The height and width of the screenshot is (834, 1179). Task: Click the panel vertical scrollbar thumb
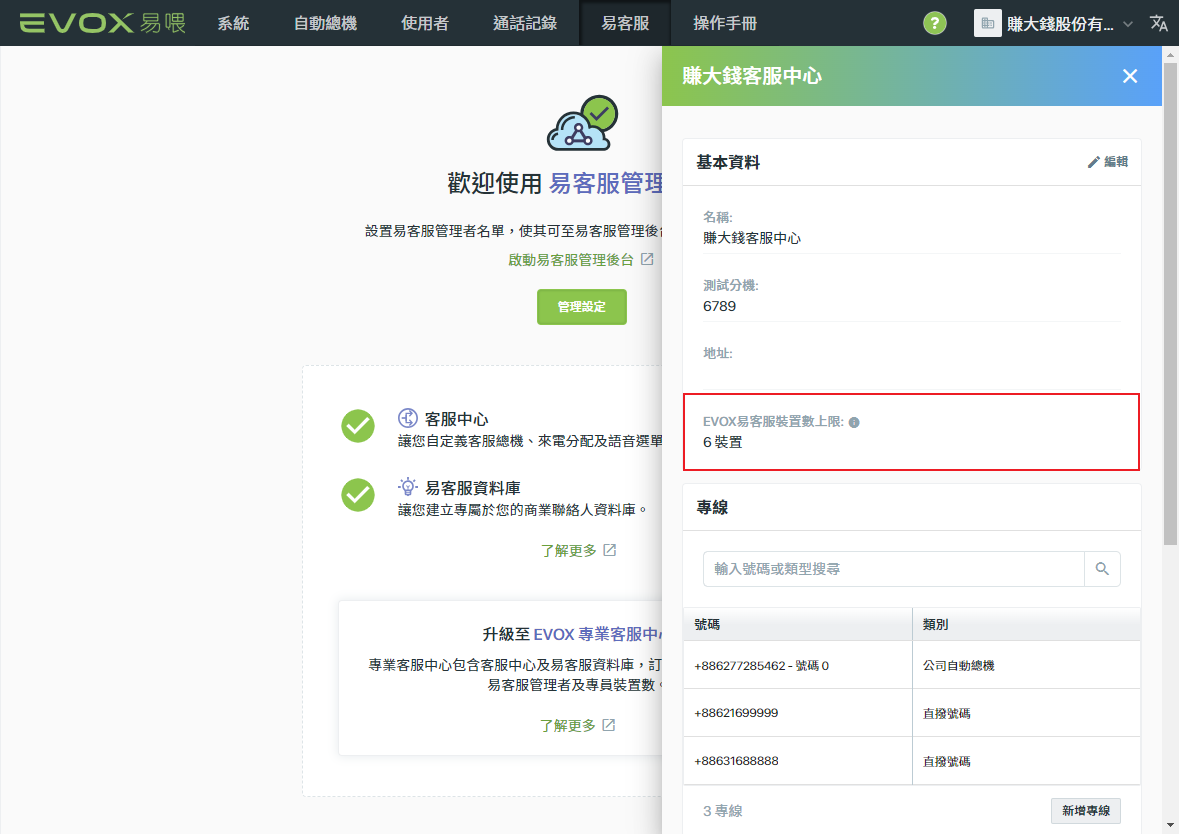click(x=1171, y=304)
